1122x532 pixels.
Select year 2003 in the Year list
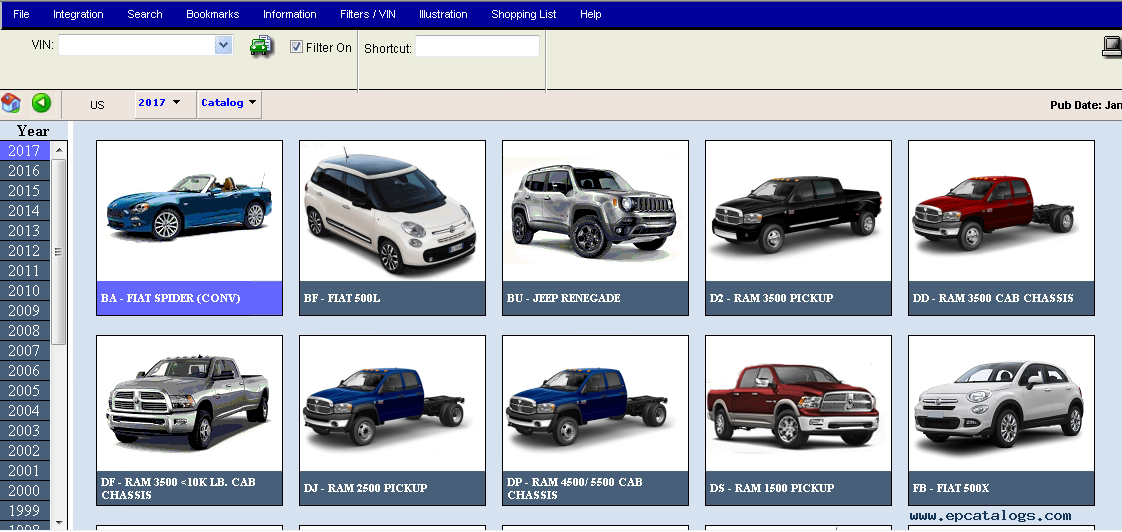pyautogui.click(x=25, y=431)
